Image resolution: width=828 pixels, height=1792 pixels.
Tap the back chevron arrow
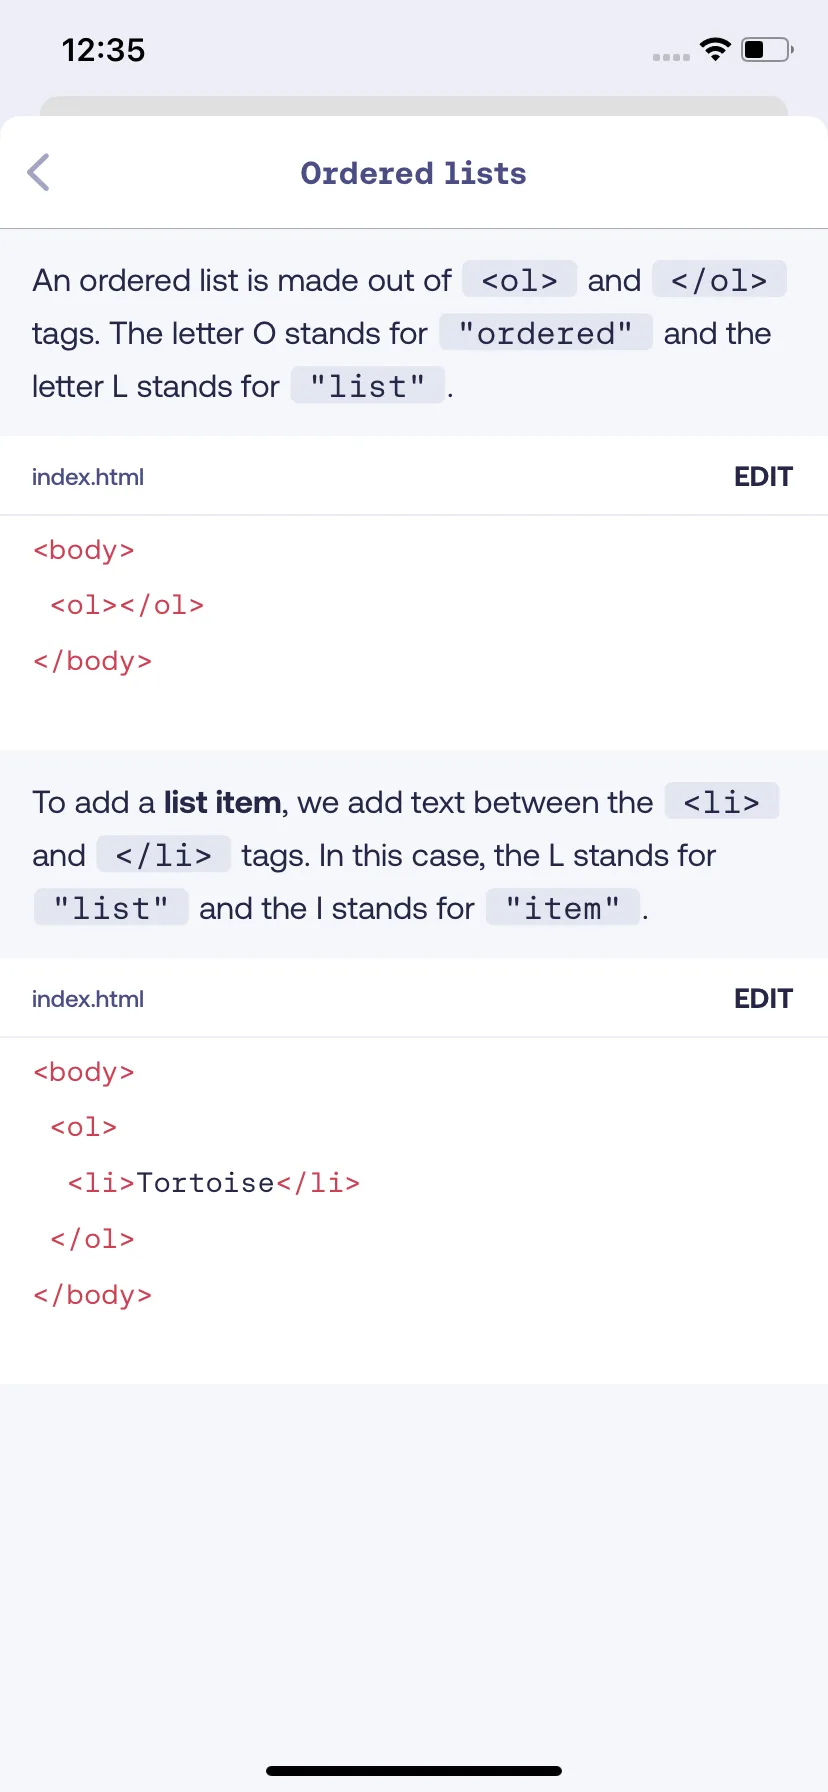(38, 172)
